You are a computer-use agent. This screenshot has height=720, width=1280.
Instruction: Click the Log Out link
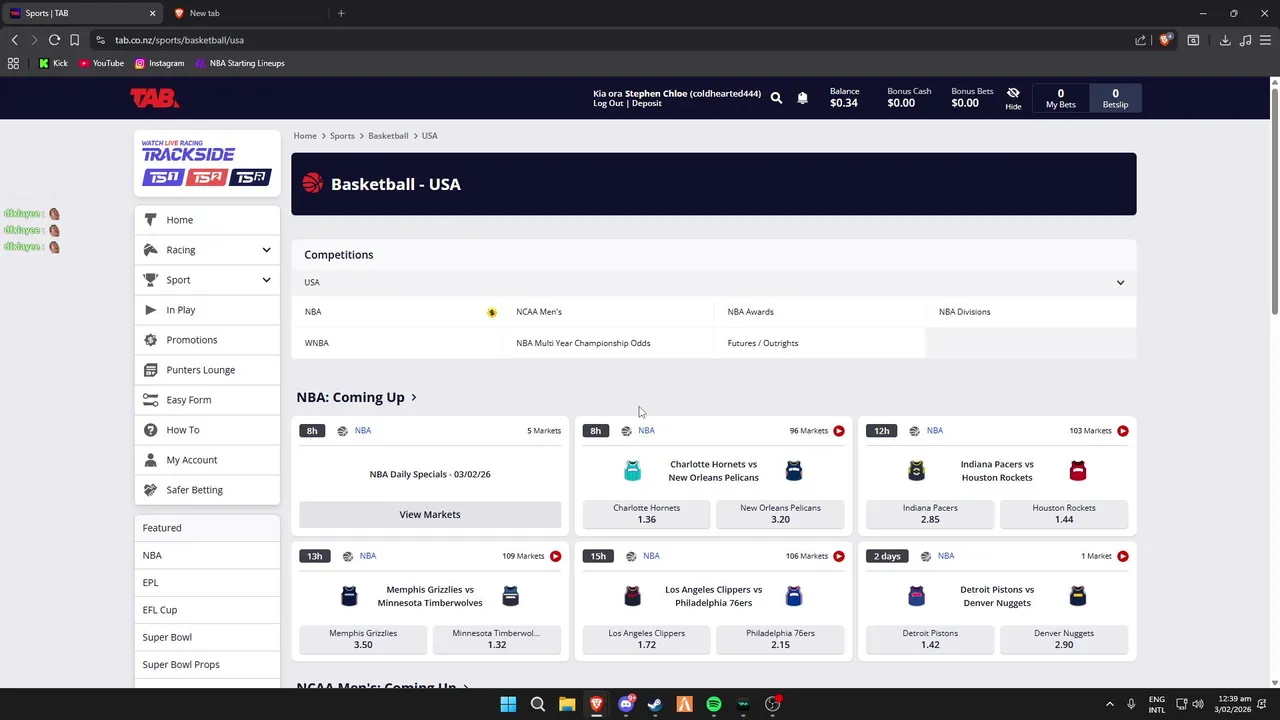pyautogui.click(x=608, y=104)
